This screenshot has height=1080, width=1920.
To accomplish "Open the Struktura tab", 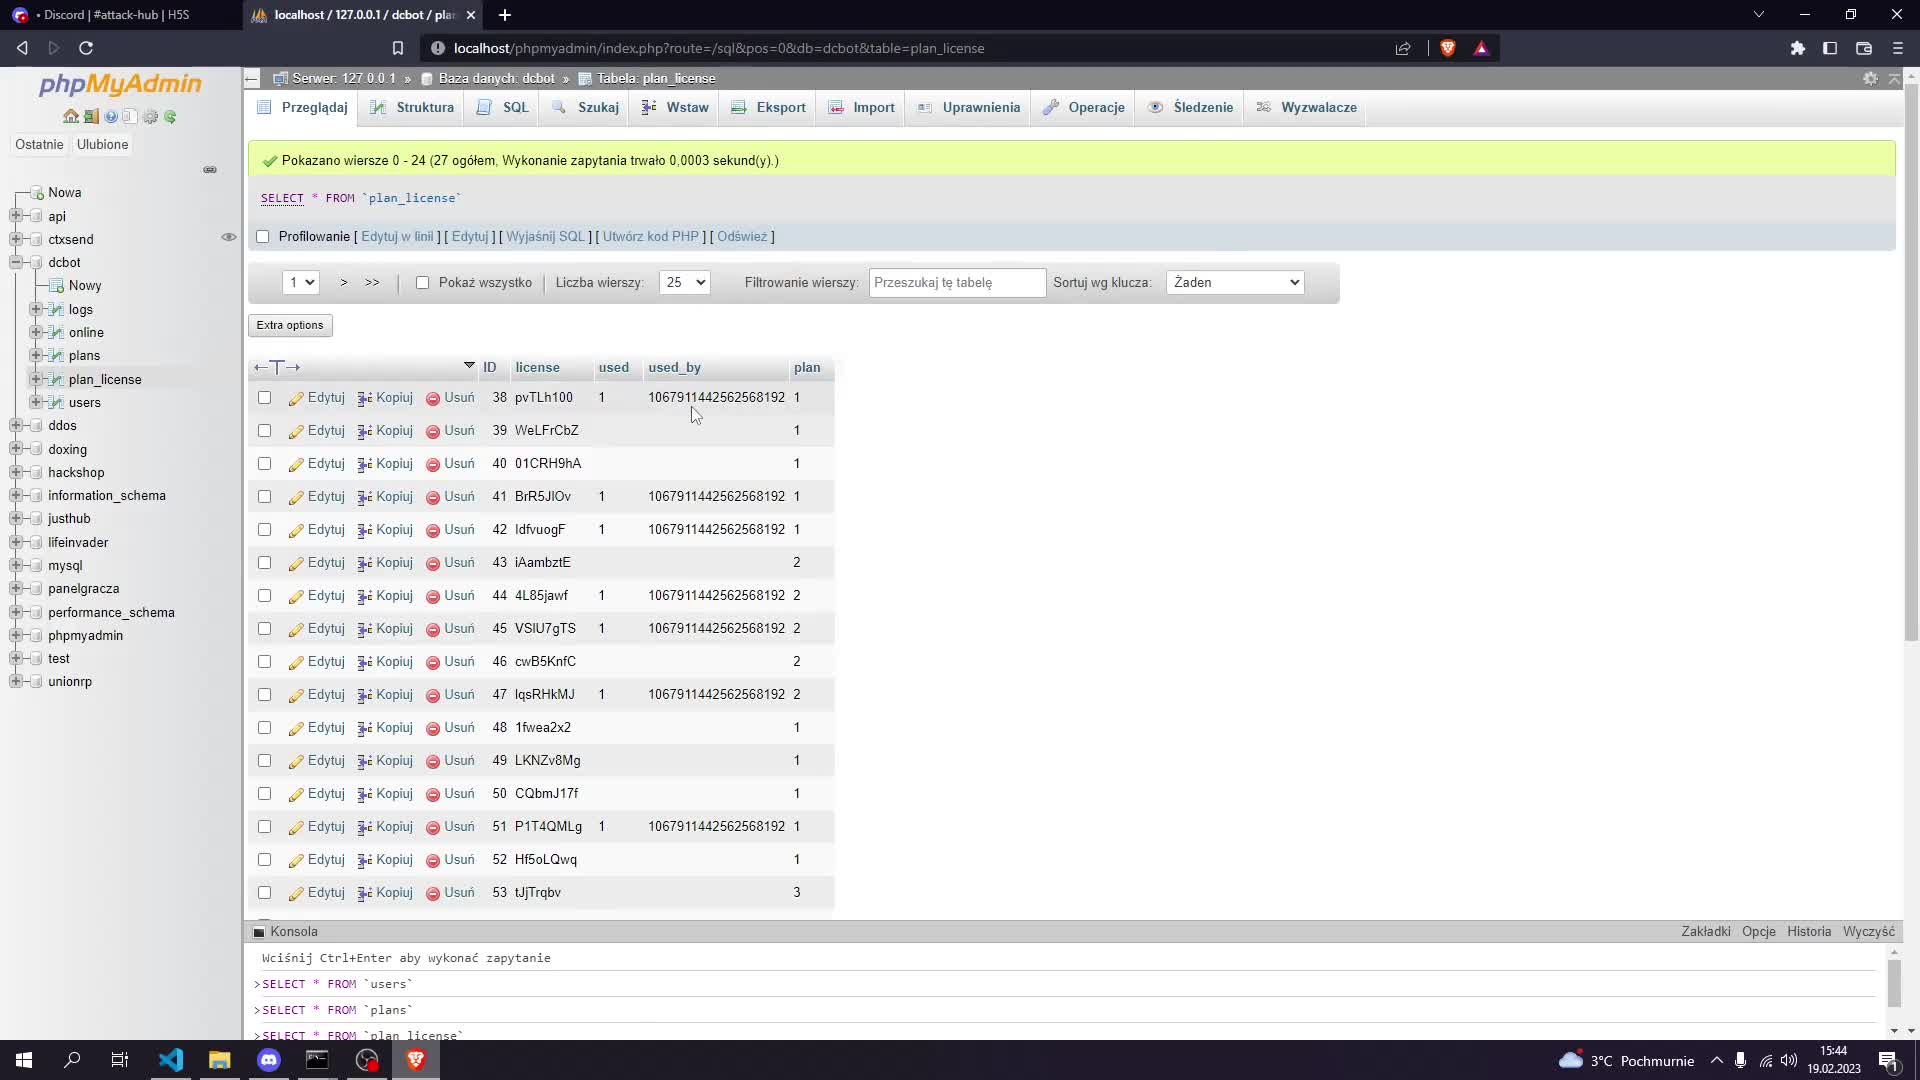I will 411,107.
